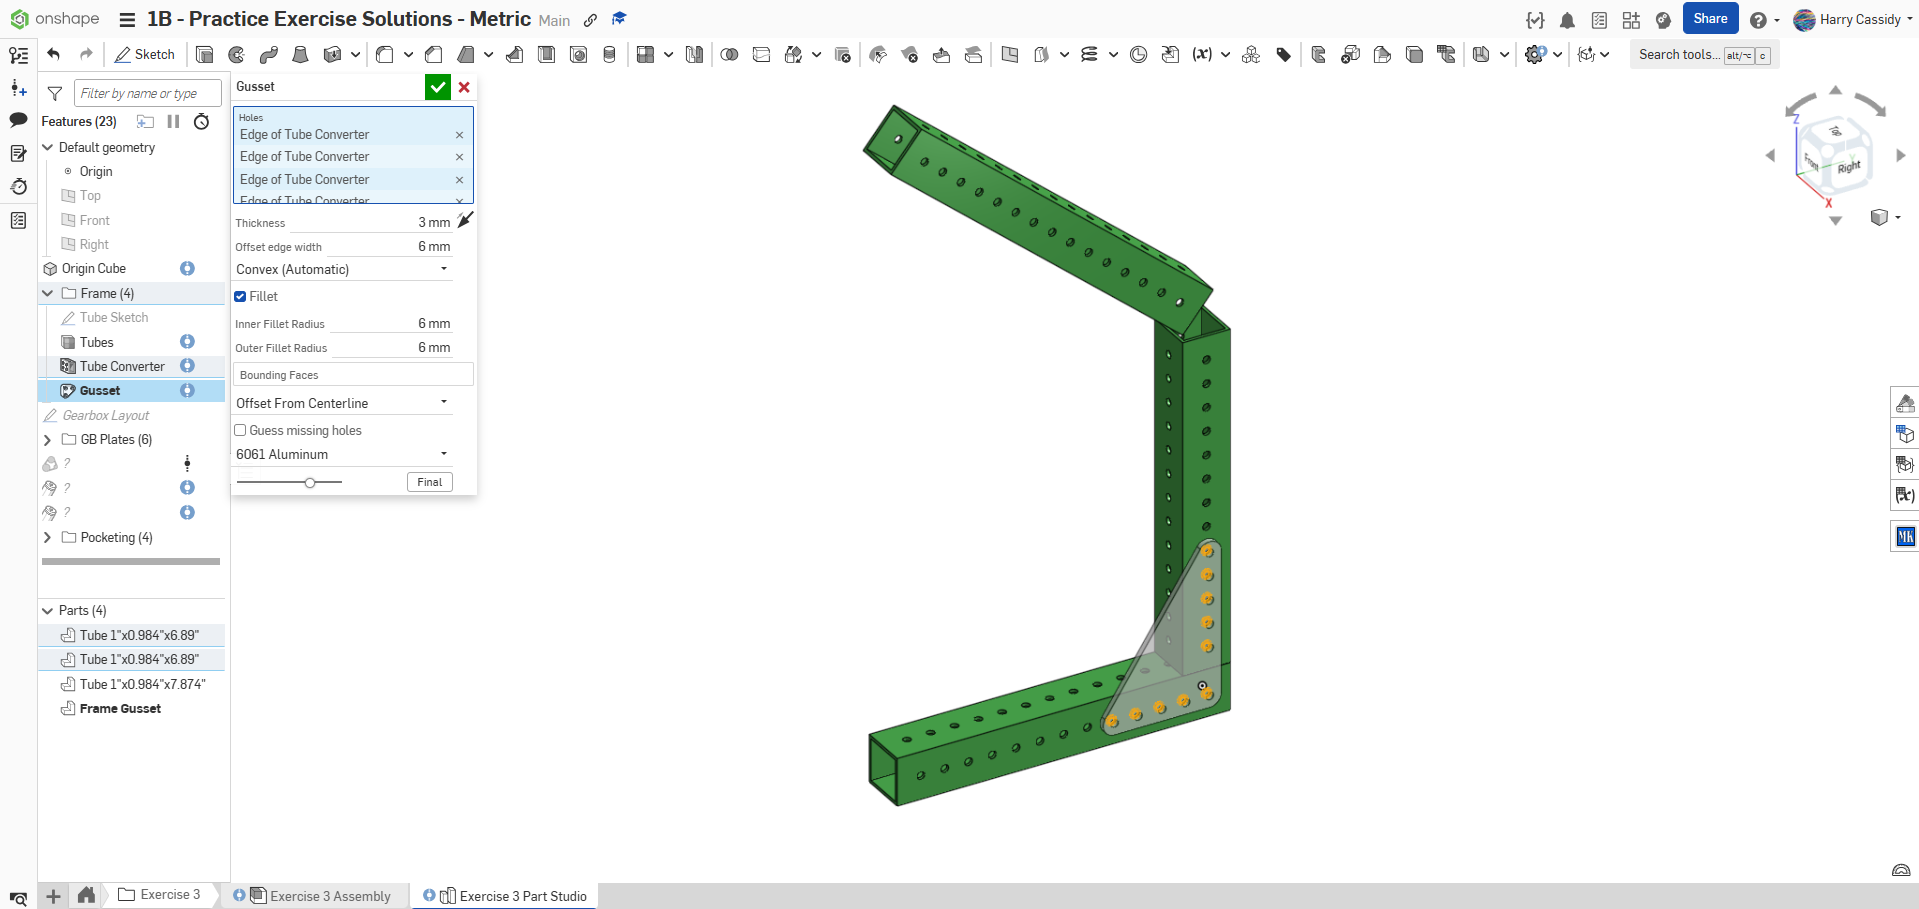The width and height of the screenshot is (1919, 909).
Task: Select the Revolve tool icon
Action: (237, 55)
